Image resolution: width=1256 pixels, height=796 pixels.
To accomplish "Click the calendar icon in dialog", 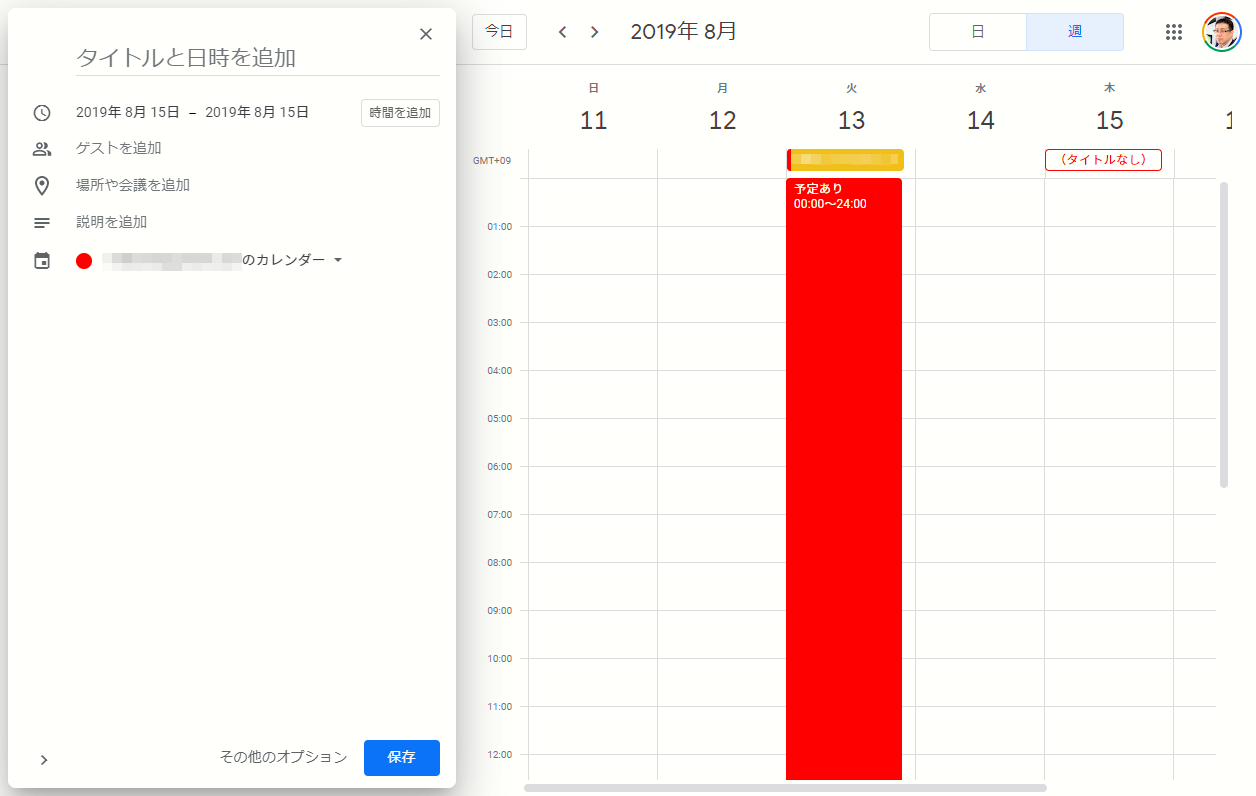I will 42,261.
